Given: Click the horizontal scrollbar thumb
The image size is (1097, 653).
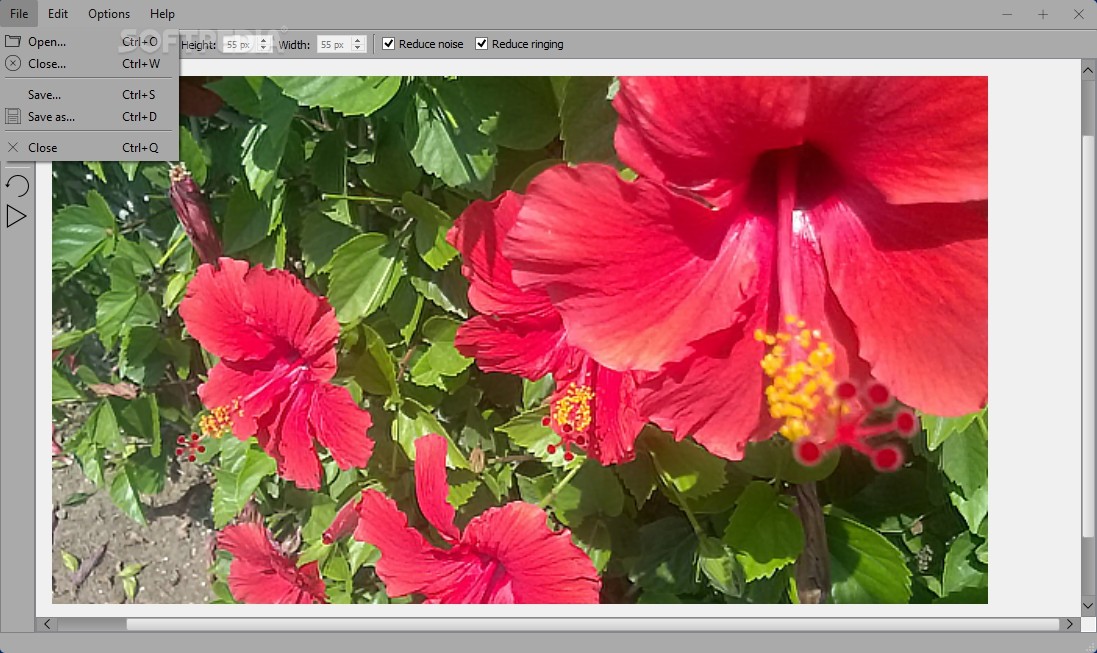Looking at the screenshot, I should point(593,624).
